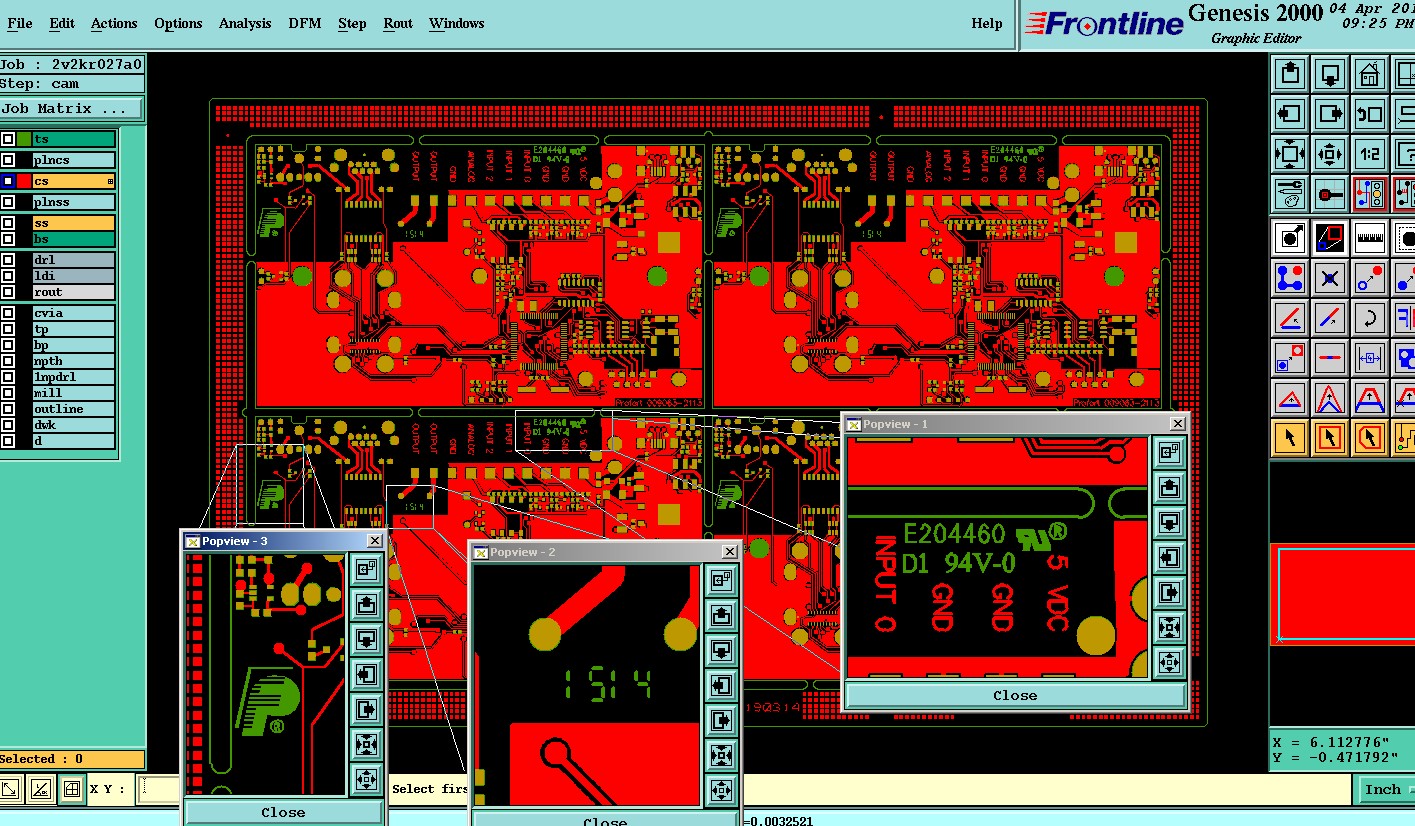
Task: Click Close button in Popview - 3
Action: click(283, 812)
